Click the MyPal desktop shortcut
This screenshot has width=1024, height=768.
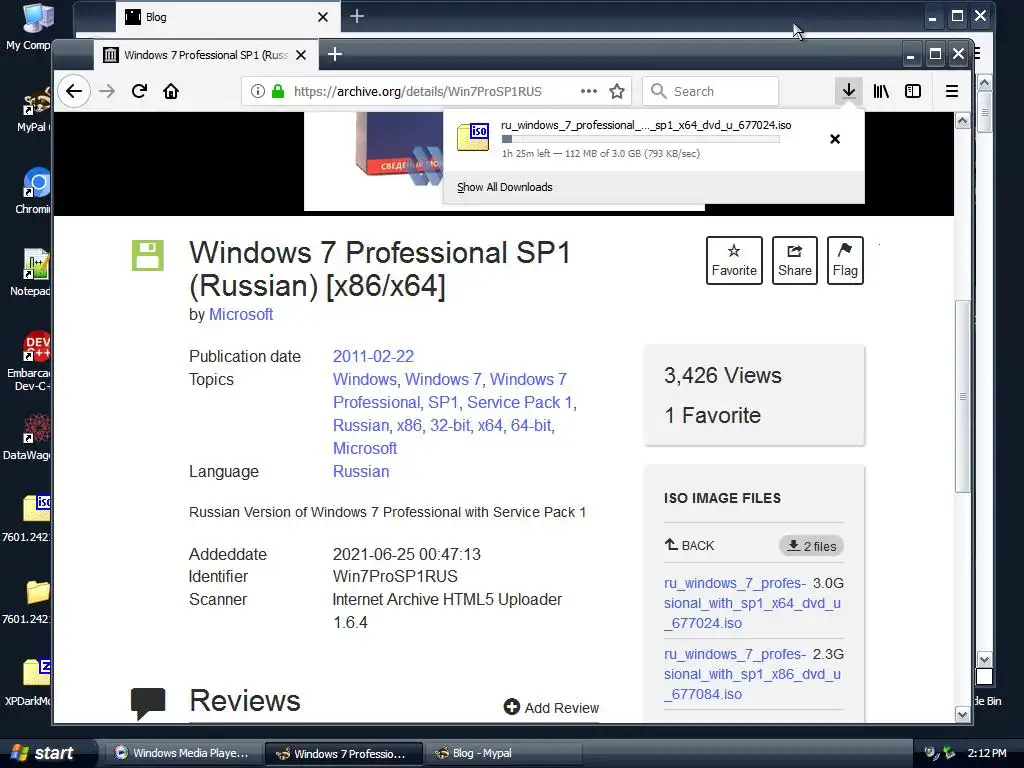[31, 110]
